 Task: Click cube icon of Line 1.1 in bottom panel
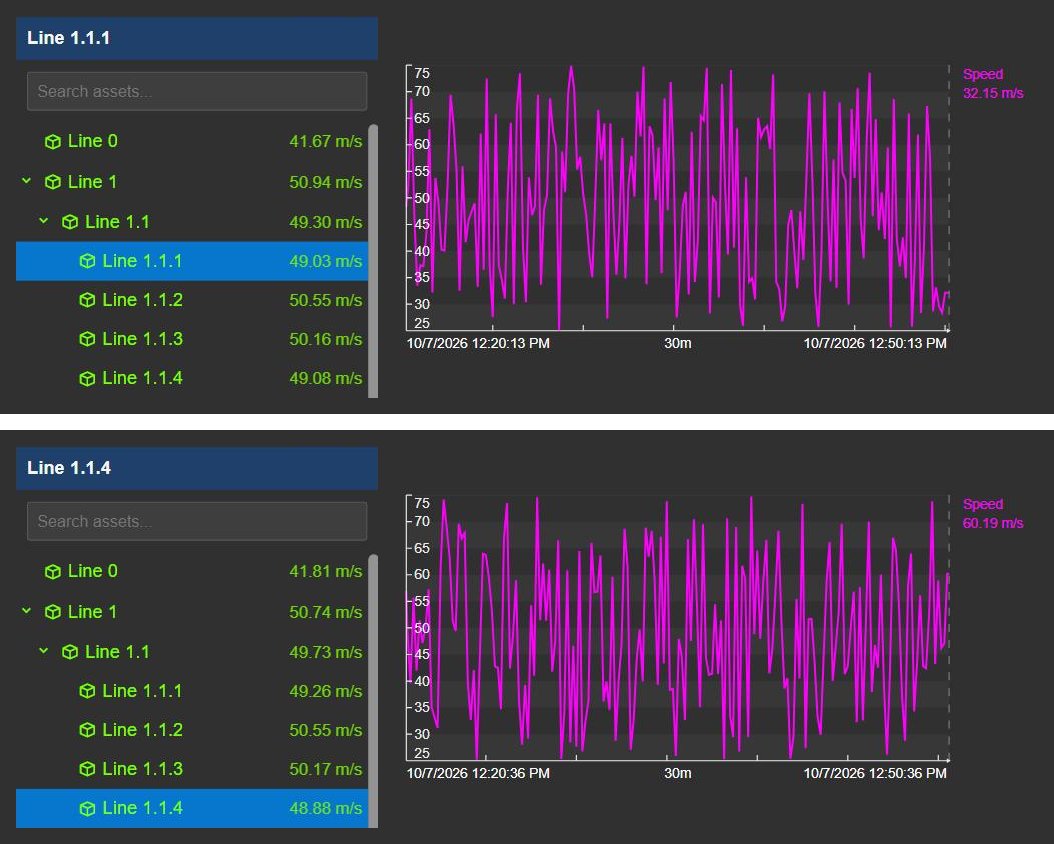(70, 652)
